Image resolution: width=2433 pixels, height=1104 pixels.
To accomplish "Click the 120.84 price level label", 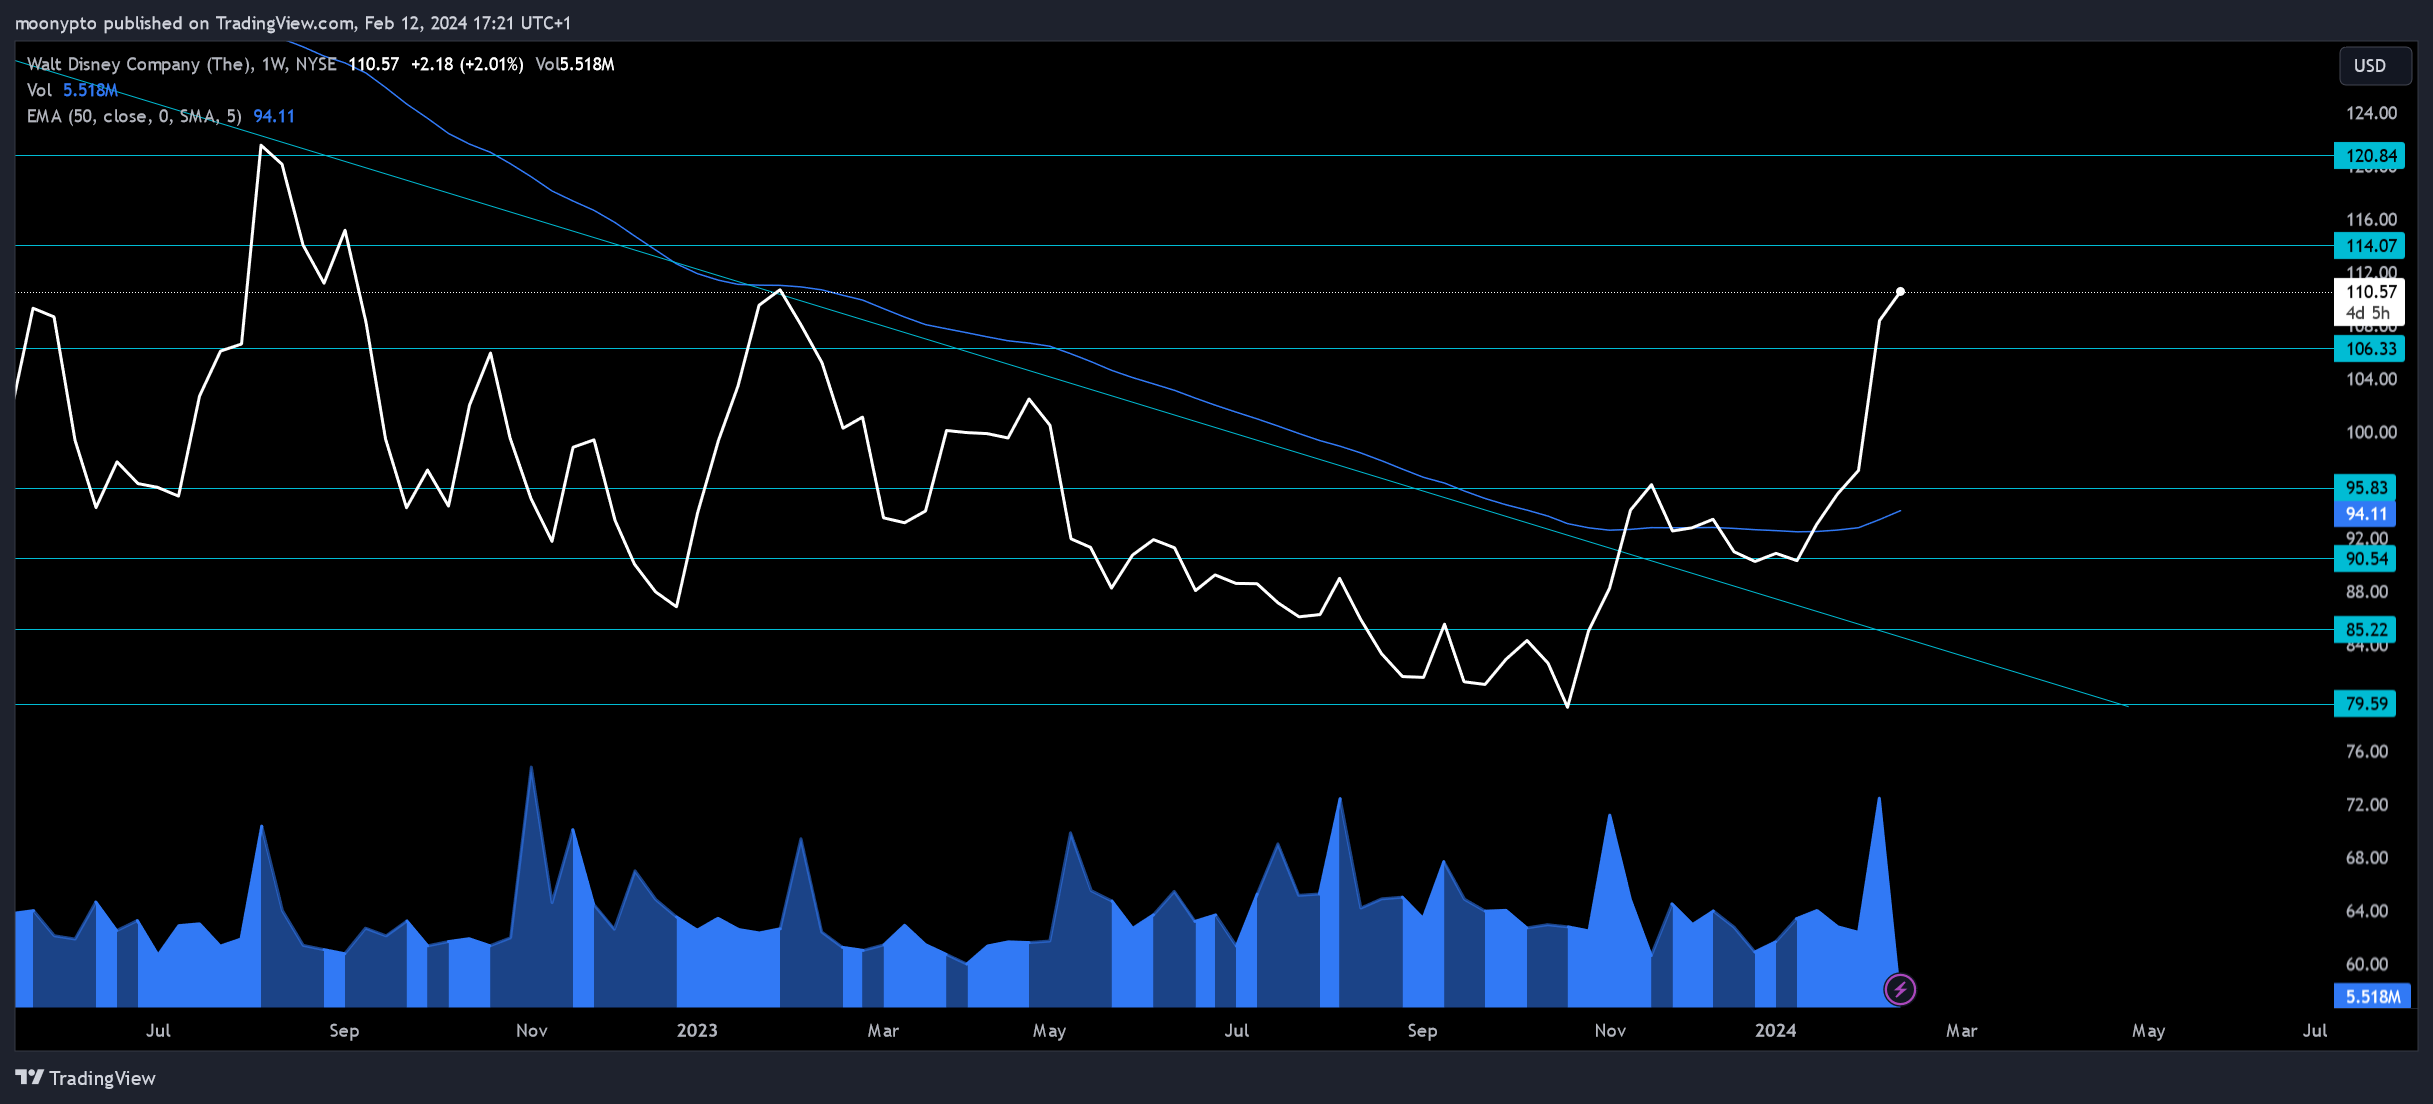I will (2369, 156).
